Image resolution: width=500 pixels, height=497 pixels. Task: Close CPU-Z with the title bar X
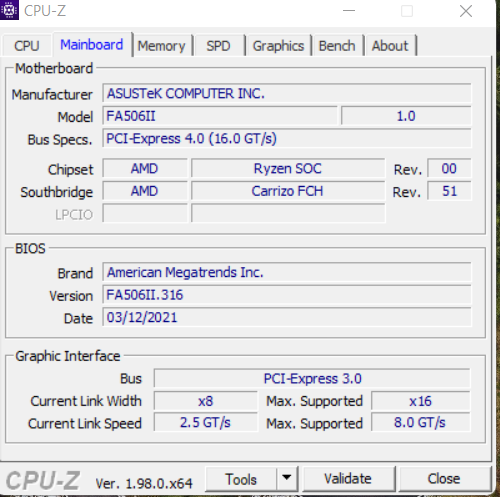466,11
